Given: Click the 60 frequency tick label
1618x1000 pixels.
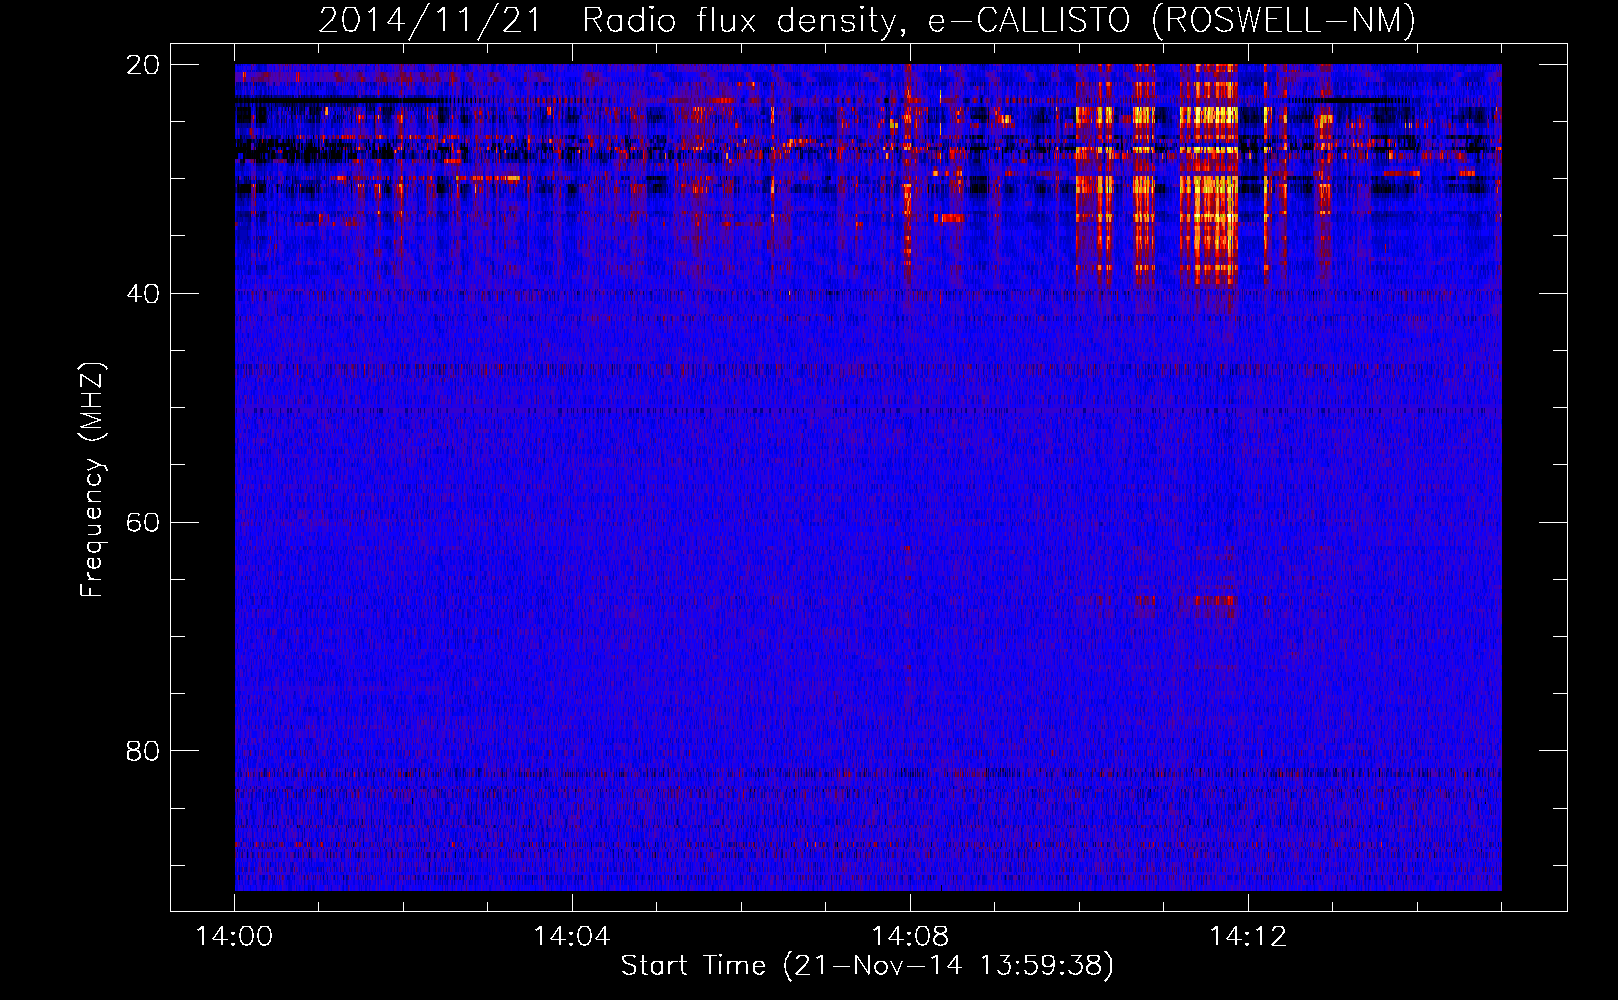Looking at the screenshot, I should coord(143,523).
